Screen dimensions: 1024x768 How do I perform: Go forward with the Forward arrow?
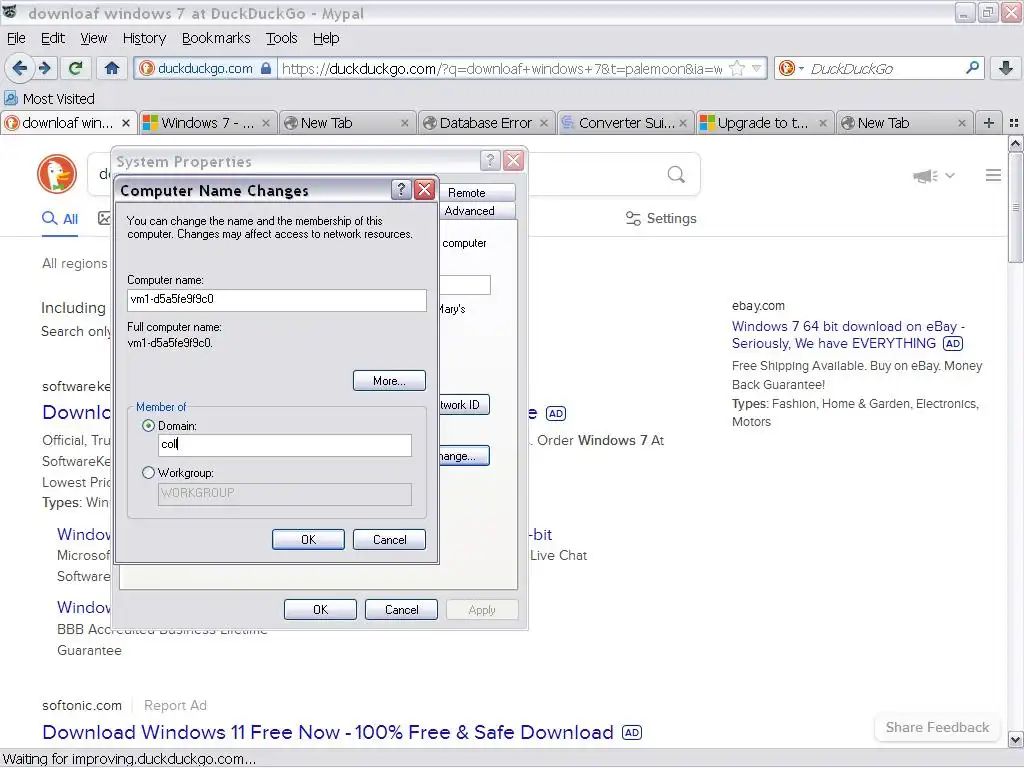(x=44, y=68)
